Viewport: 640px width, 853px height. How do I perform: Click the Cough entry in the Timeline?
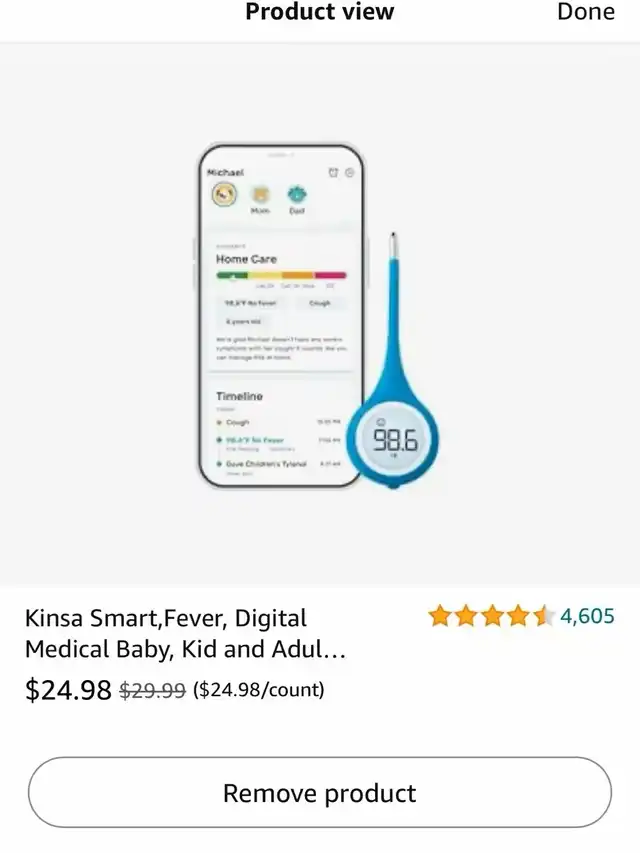coord(237,422)
